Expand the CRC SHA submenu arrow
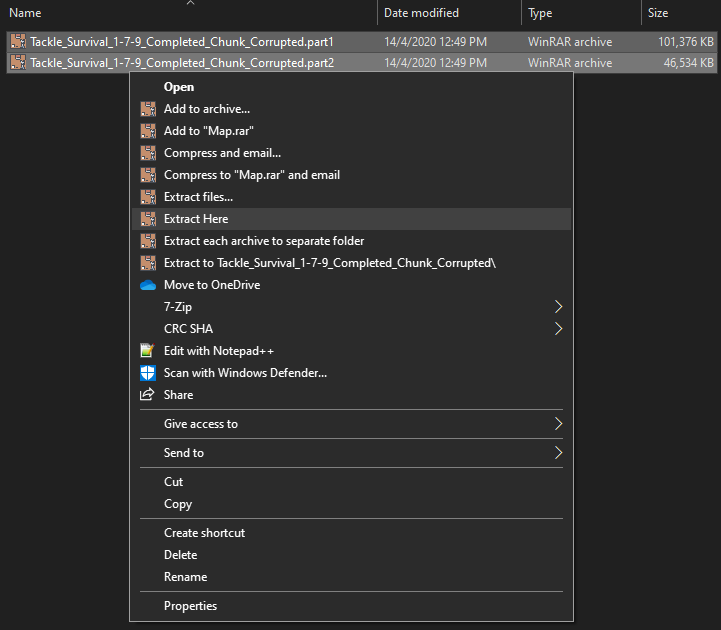The width and height of the screenshot is (721, 630). [x=558, y=329]
